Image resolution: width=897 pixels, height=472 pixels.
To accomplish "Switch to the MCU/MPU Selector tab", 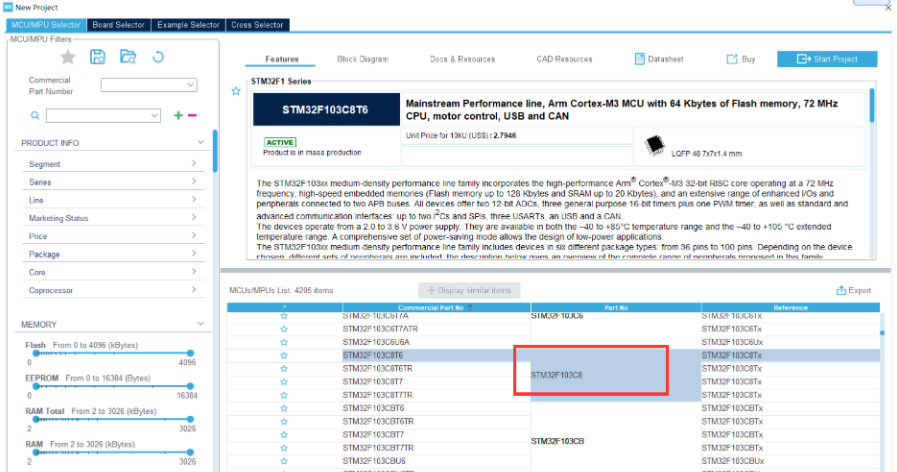I will 46,25.
